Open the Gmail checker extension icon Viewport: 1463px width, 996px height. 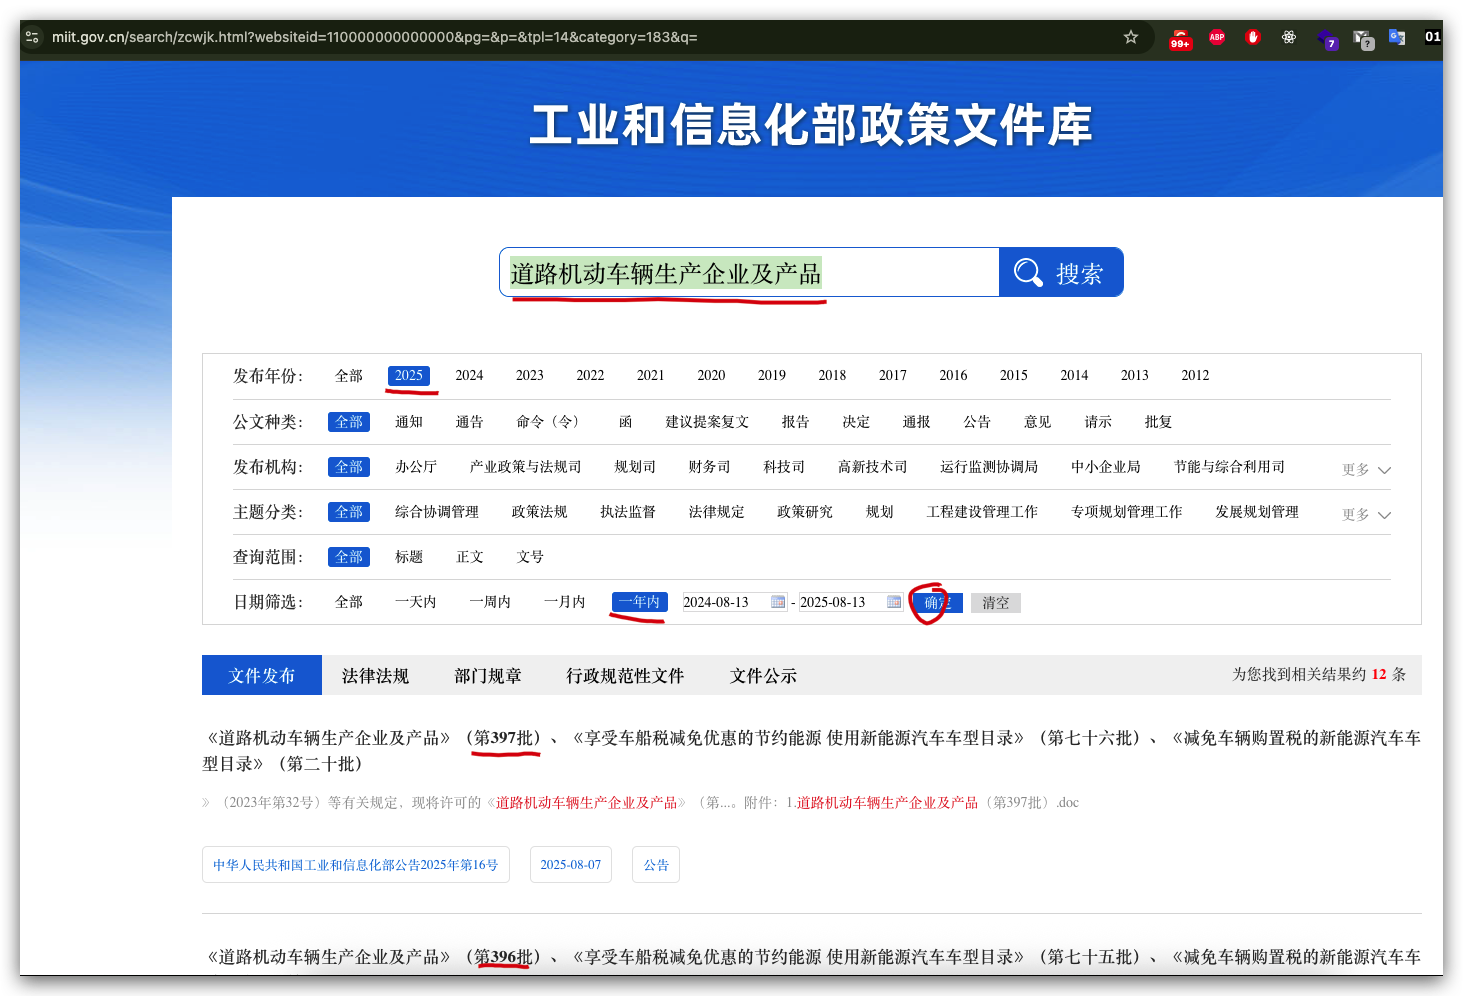[1363, 39]
